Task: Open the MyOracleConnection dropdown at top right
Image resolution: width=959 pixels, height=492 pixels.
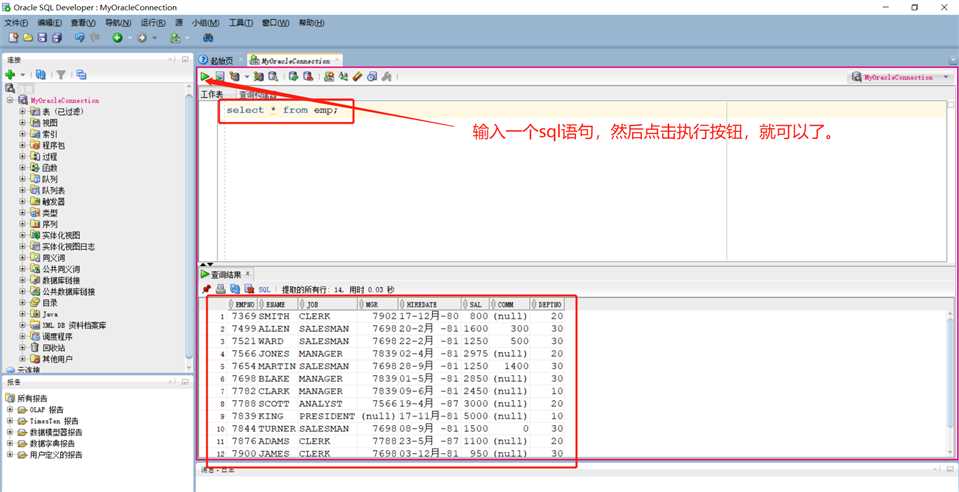Action: pyautogui.click(x=947, y=77)
